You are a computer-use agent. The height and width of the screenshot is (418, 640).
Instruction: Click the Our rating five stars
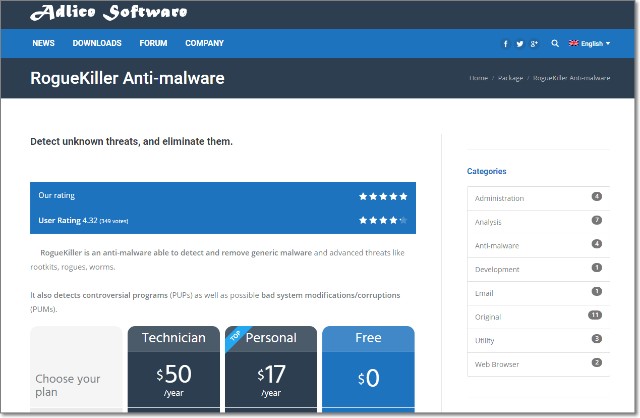click(383, 196)
